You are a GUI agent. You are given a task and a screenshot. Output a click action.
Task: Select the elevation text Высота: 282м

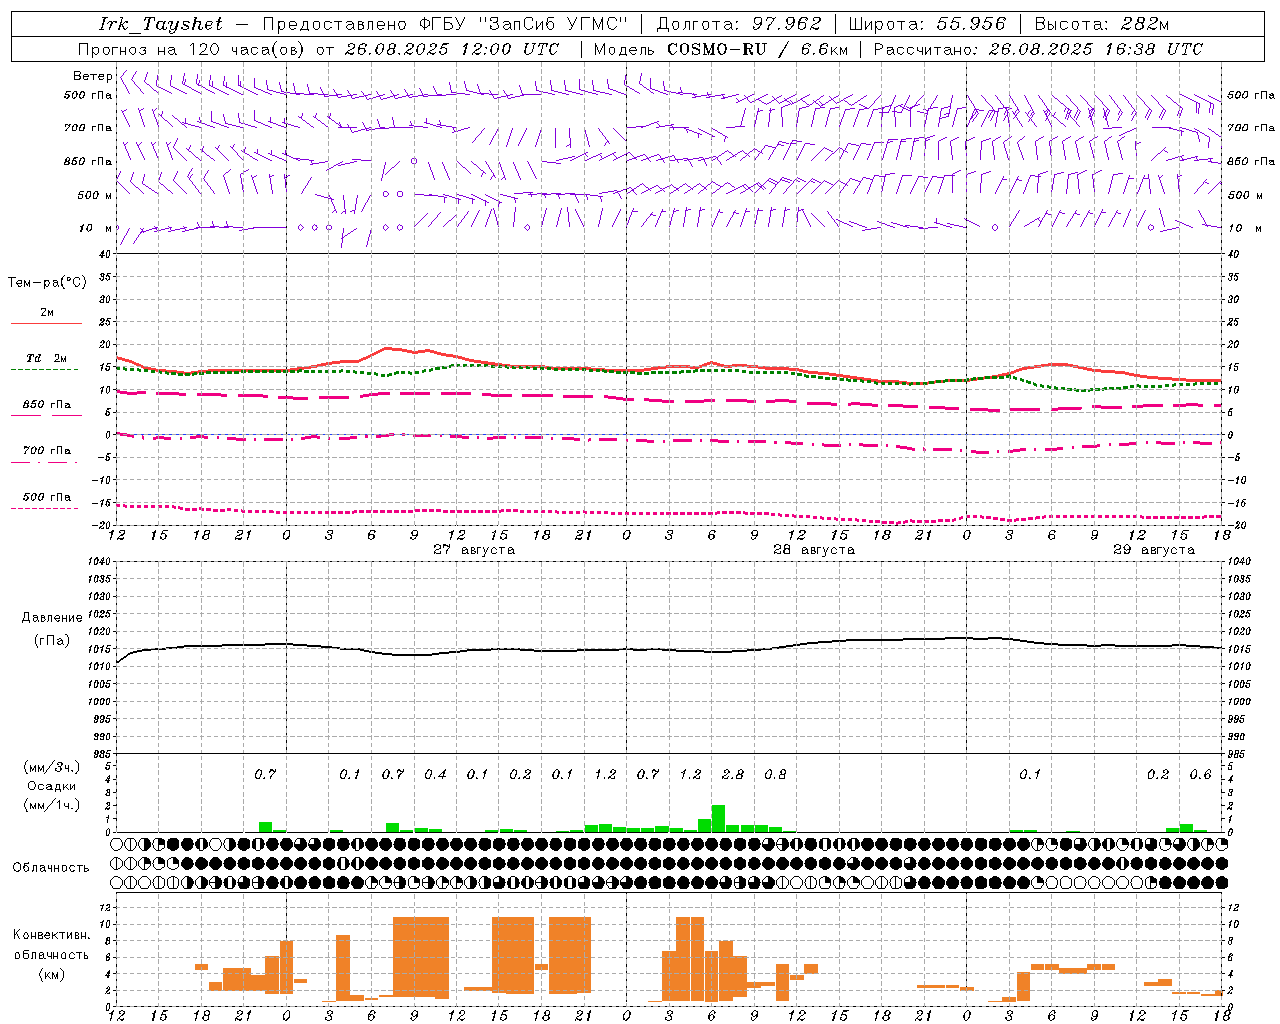pyautogui.click(x=1101, y=24)
